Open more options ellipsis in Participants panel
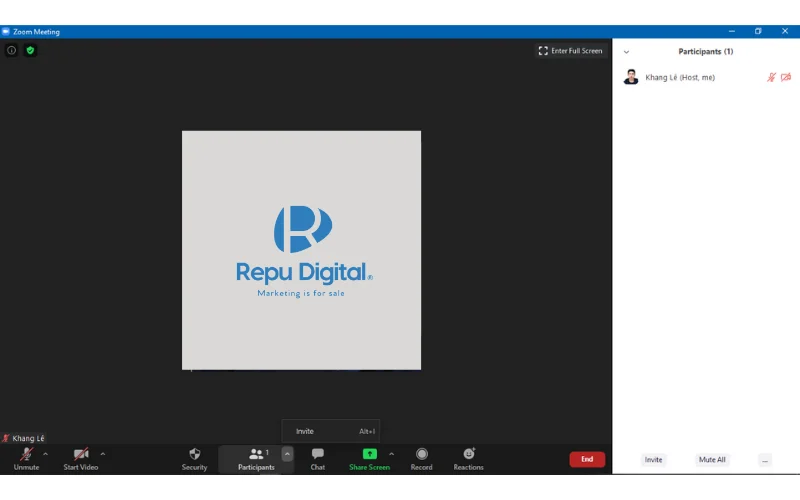 point(765,460)
